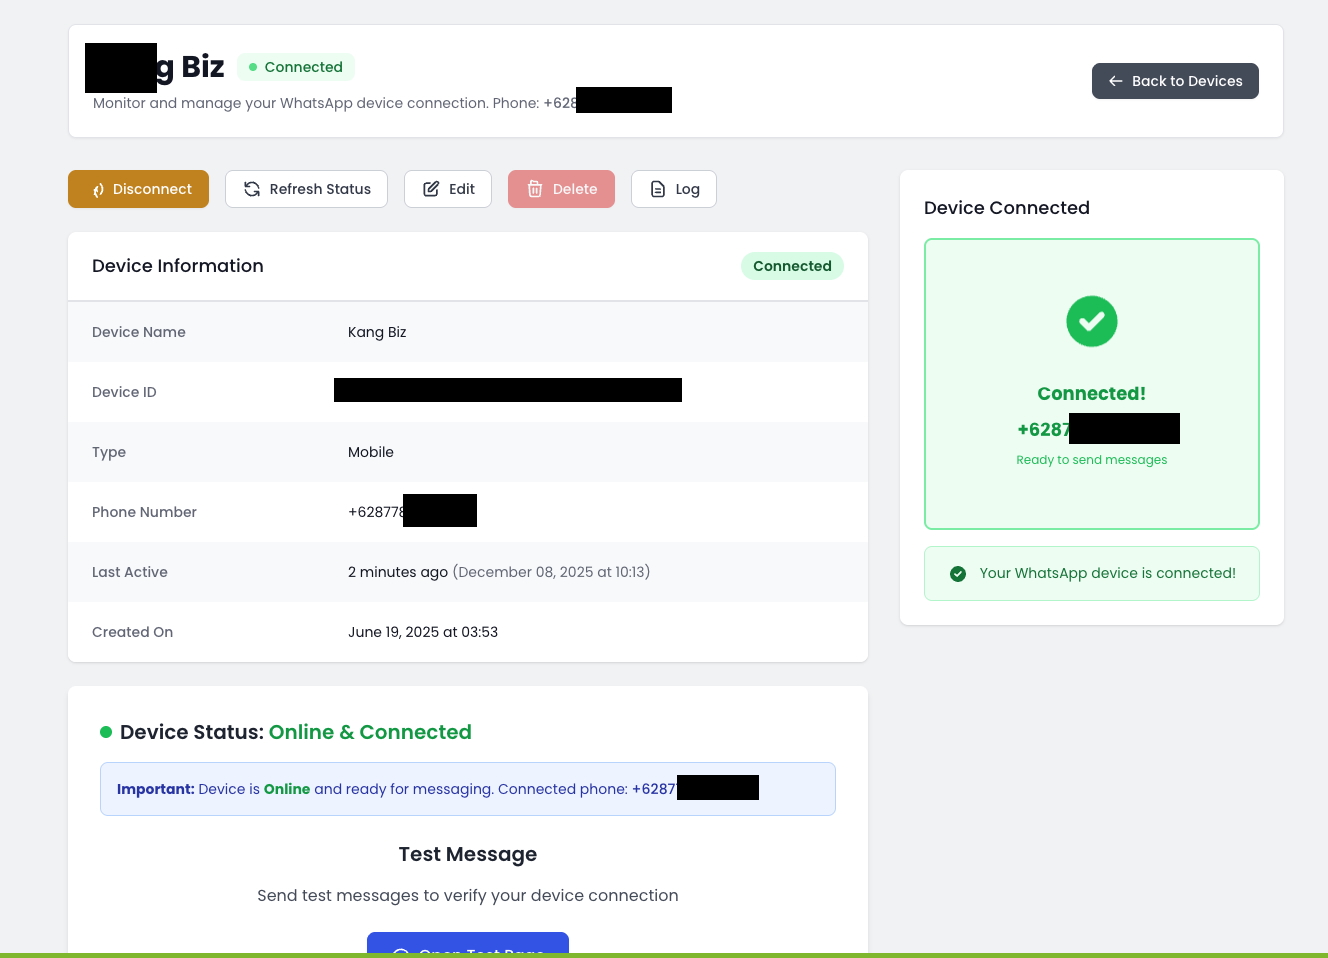Click the Log button

(x=674, y=189)
